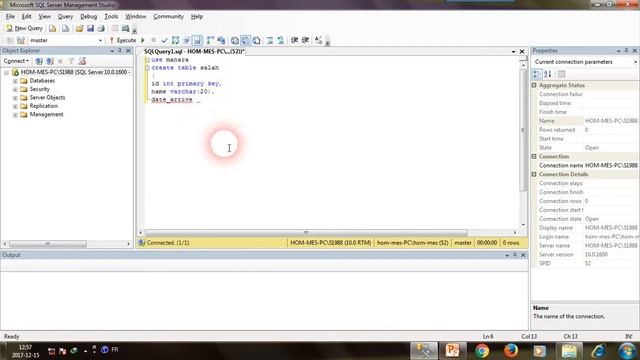
Task: Open a Database Engine Query from the toolbar
Action: (53, 28)
